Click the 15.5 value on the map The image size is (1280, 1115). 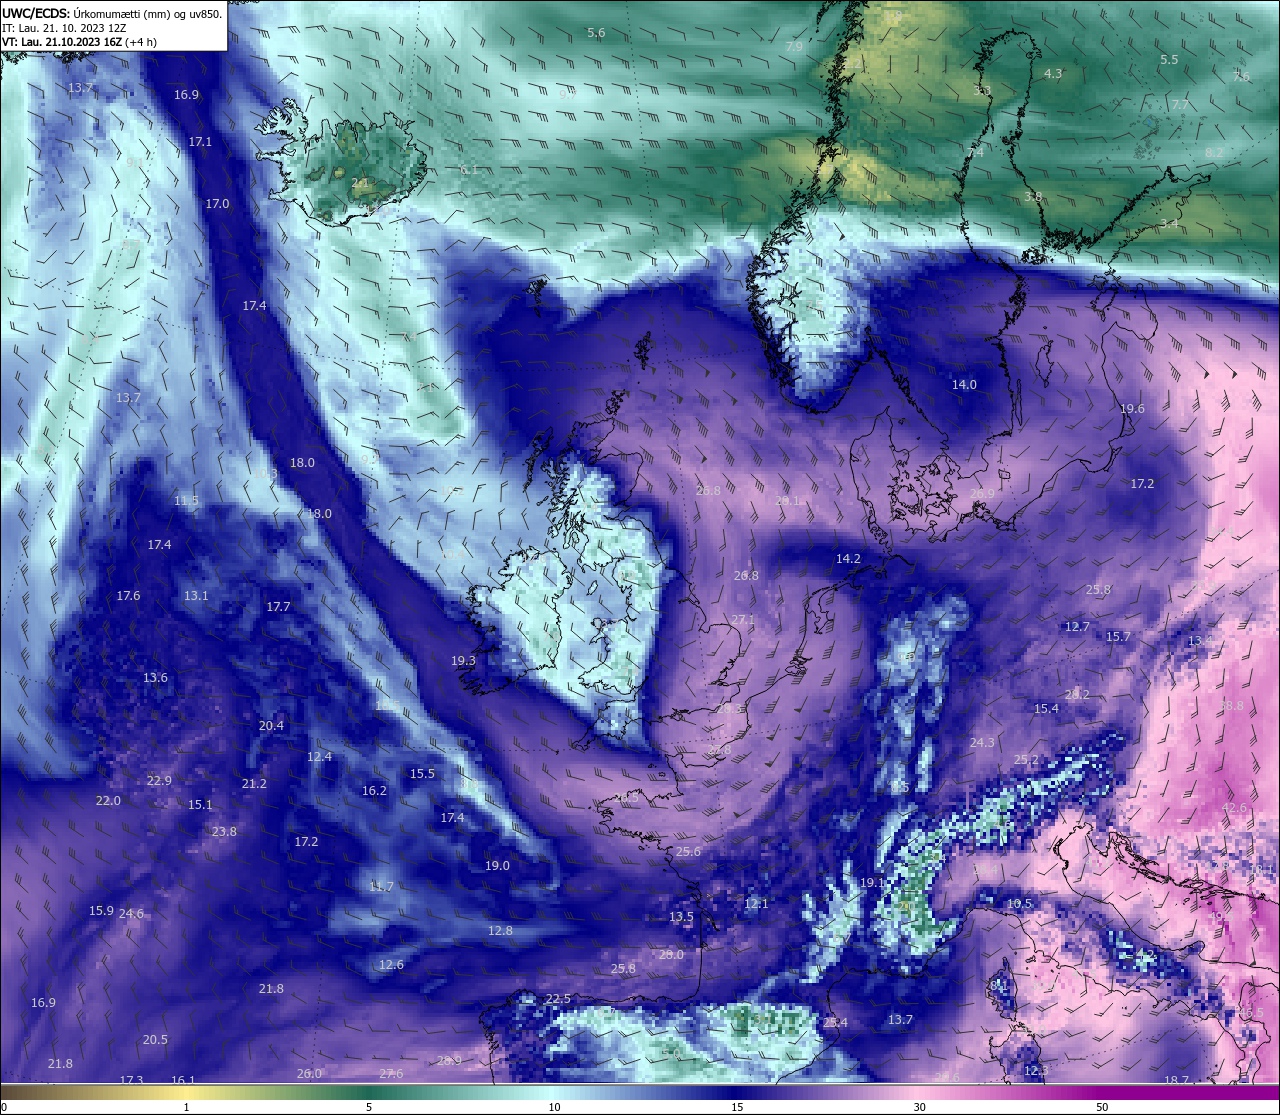pyautogui.click(x=422, y=773)
